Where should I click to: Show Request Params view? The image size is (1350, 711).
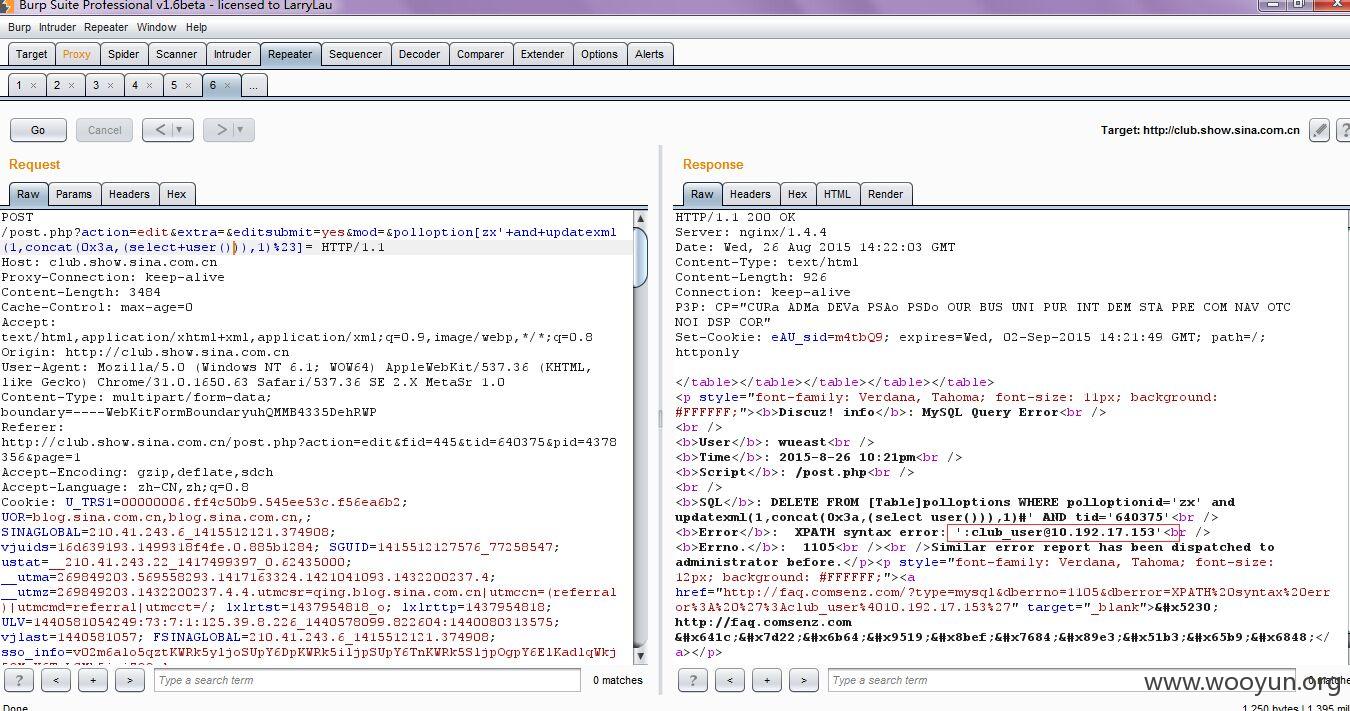(74, 194)
